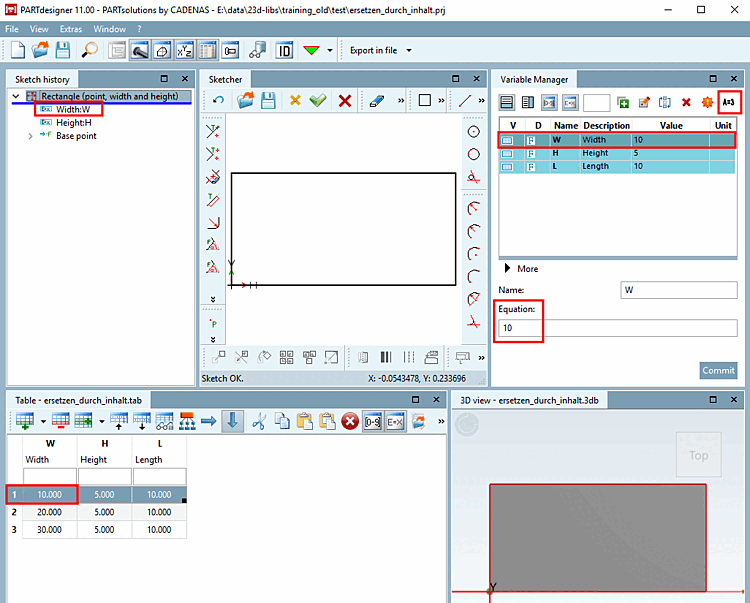Screen dimensions: 750x603
Task: Click the orange gear icon in Variable Manager
Action: [707, 102]
